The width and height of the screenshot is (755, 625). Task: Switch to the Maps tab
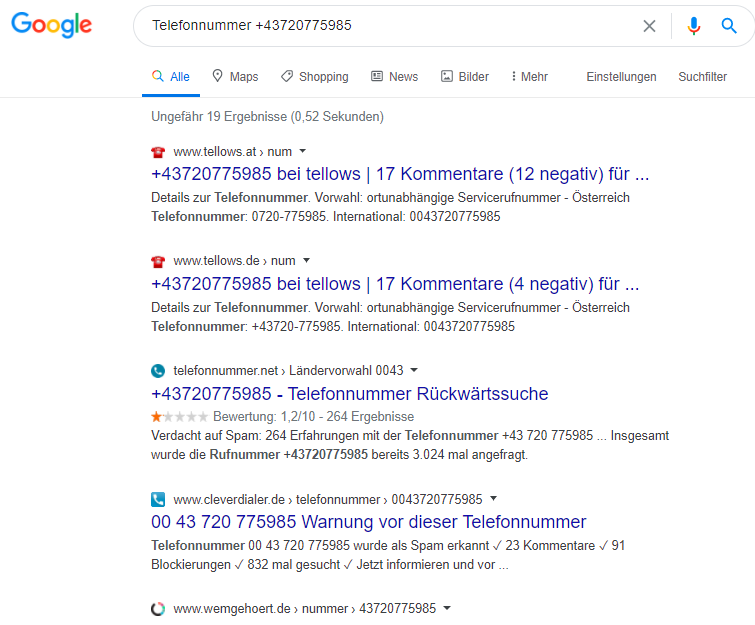235,77
